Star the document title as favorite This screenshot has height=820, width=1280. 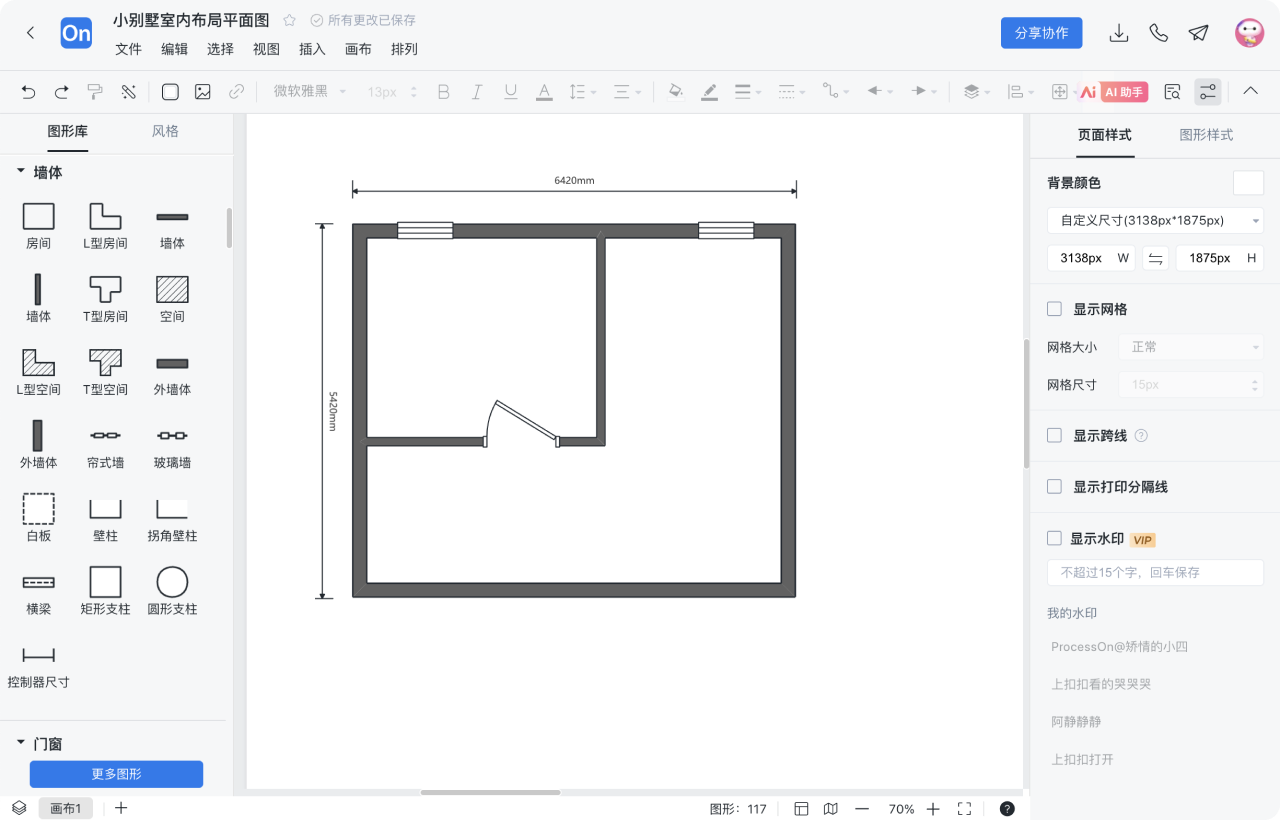click(289, 20)
